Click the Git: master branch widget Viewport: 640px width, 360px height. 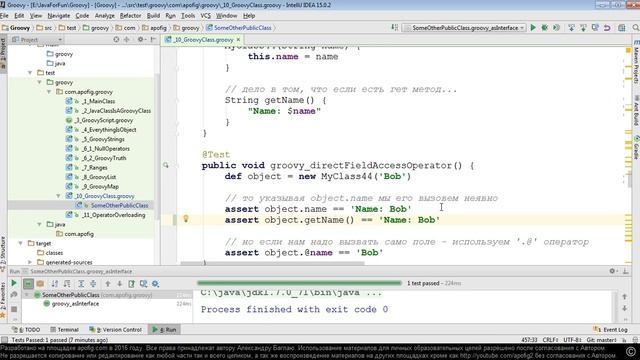601,340
